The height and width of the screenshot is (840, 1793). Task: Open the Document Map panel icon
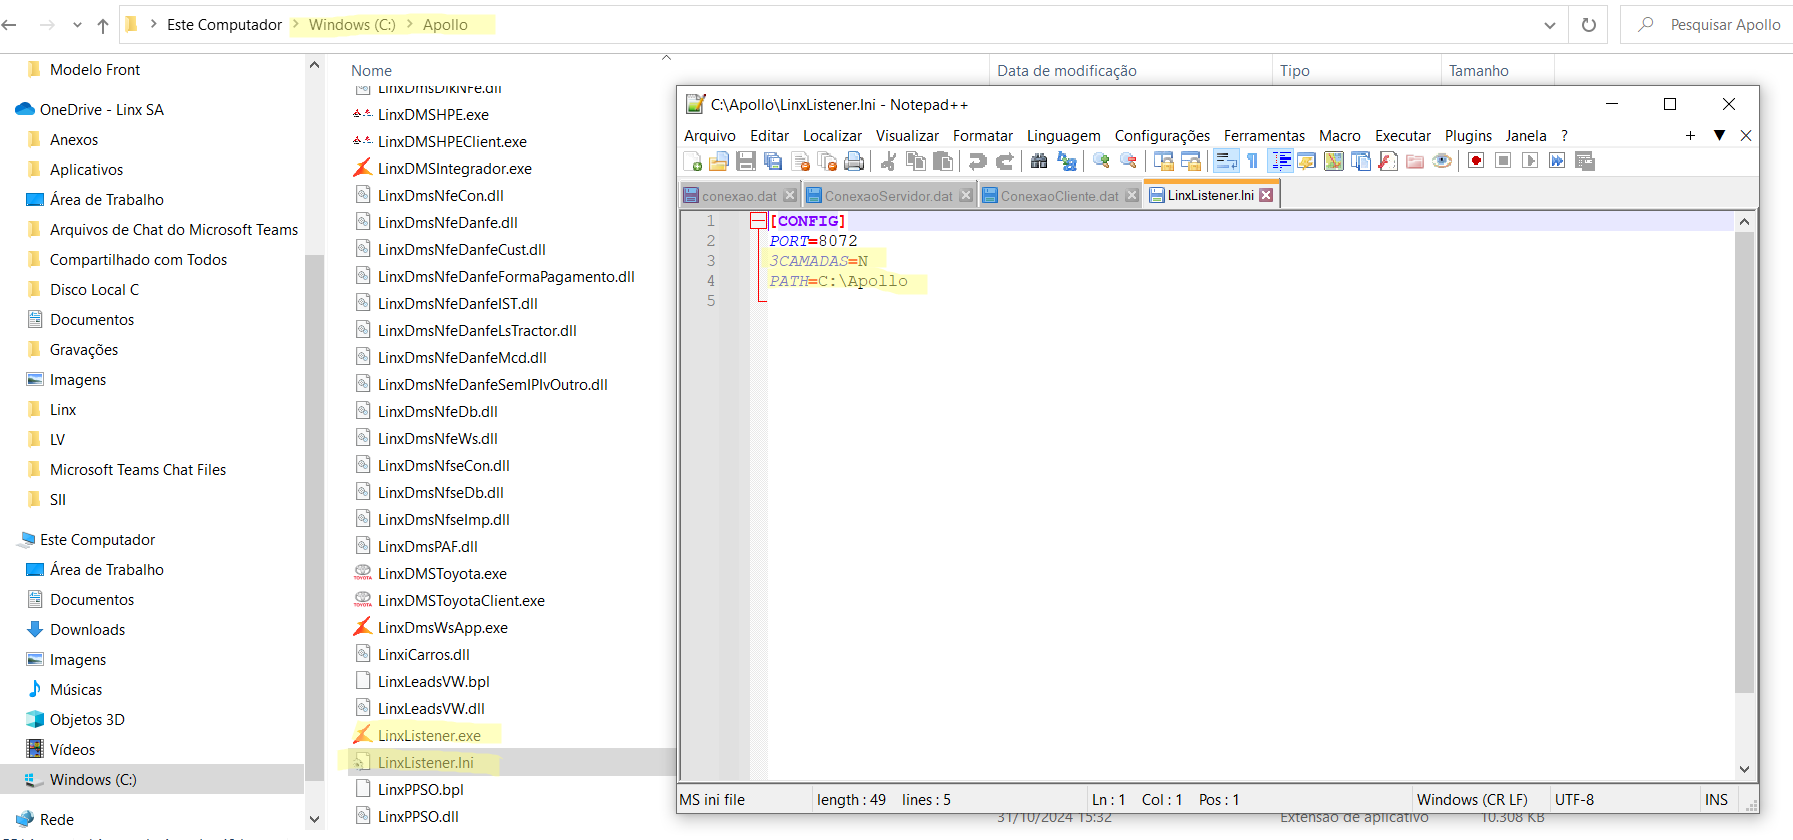point(1333,161)
